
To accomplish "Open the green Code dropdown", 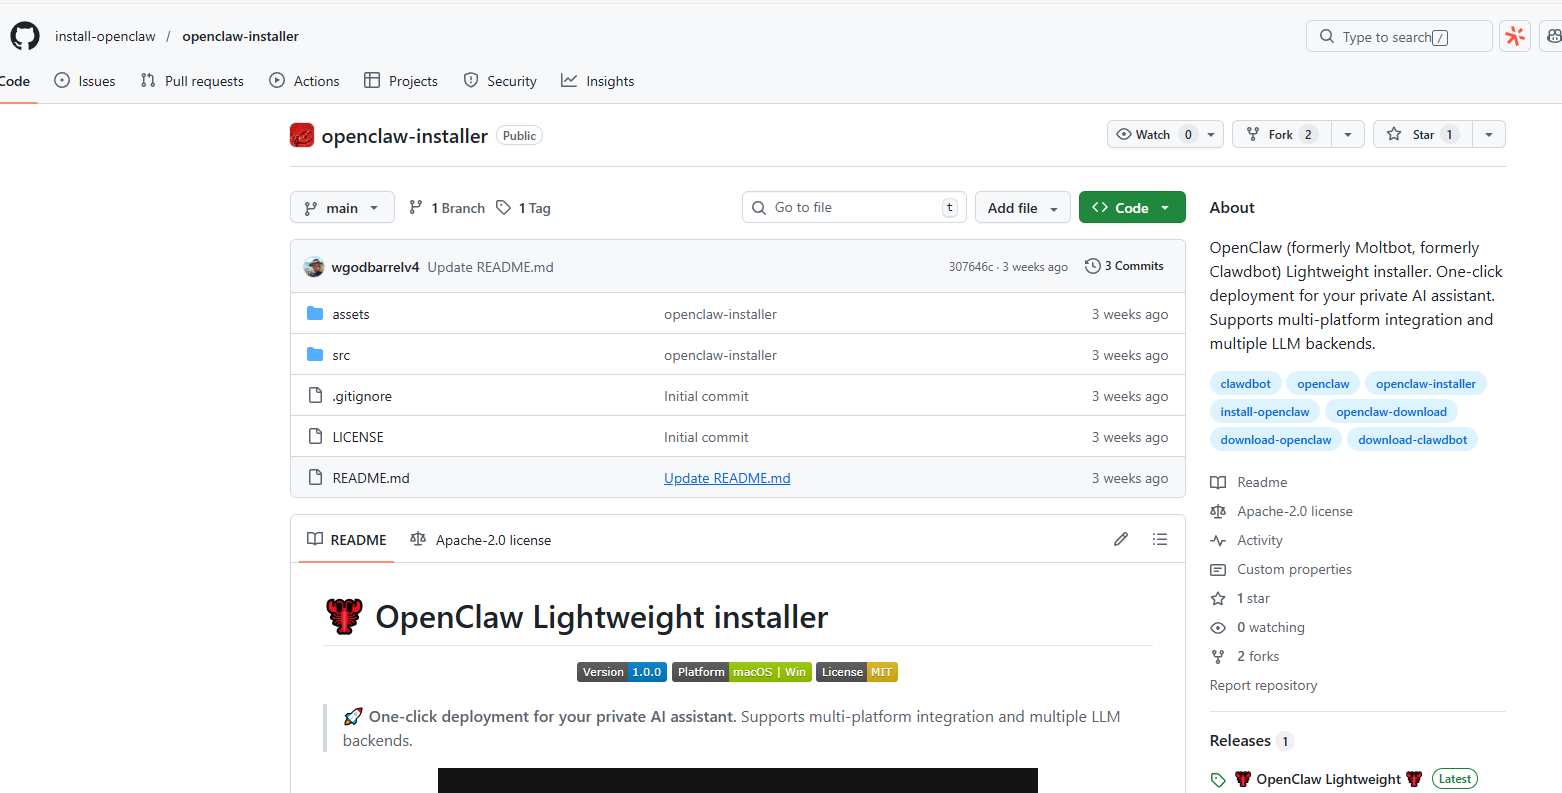I will (1131, 208).
